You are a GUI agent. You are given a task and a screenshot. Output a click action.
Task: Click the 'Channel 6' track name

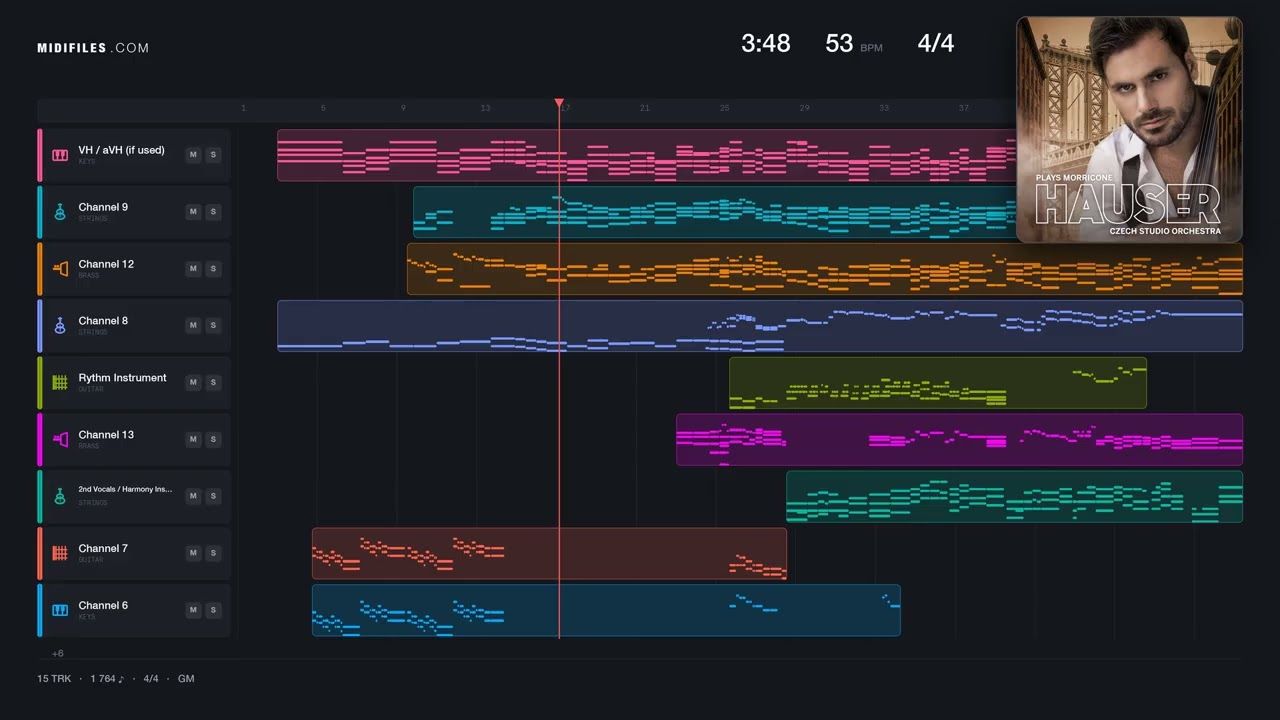click(x=103, y=606)
